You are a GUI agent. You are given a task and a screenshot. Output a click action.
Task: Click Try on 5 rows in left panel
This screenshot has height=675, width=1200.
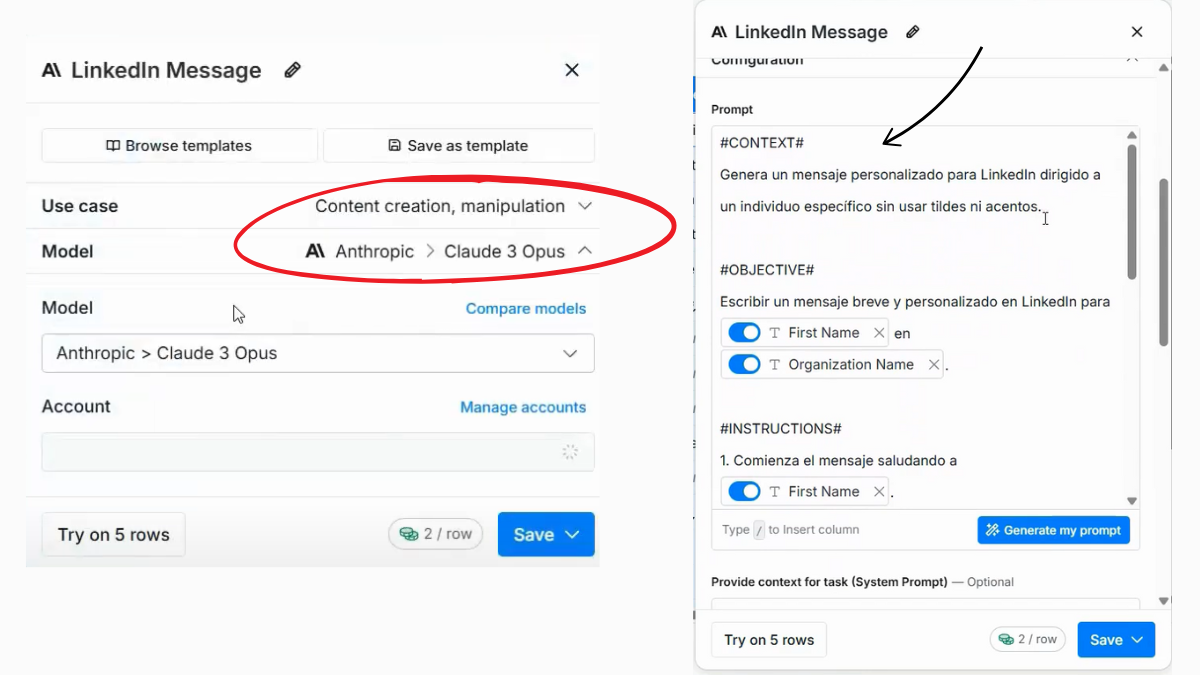(114, 534)
